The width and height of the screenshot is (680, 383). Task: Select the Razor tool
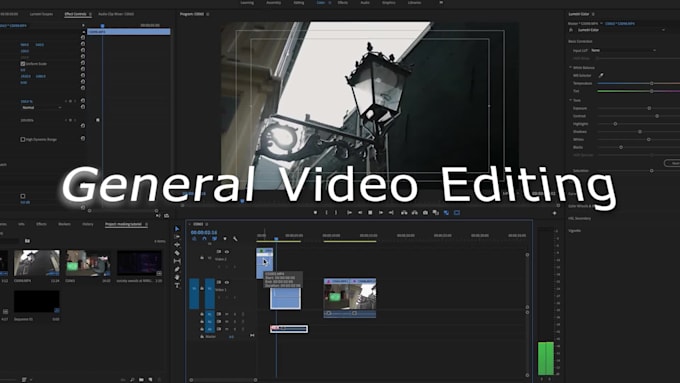pyautogui.click(x=177, y=253)
